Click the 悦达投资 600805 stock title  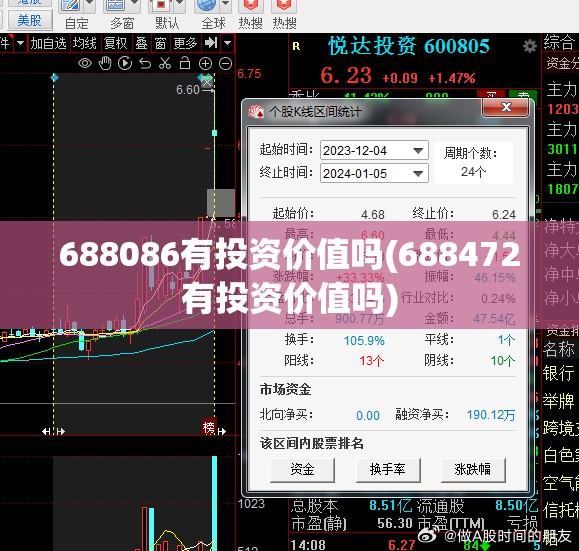pyautogui.click(x=409, y=46)
